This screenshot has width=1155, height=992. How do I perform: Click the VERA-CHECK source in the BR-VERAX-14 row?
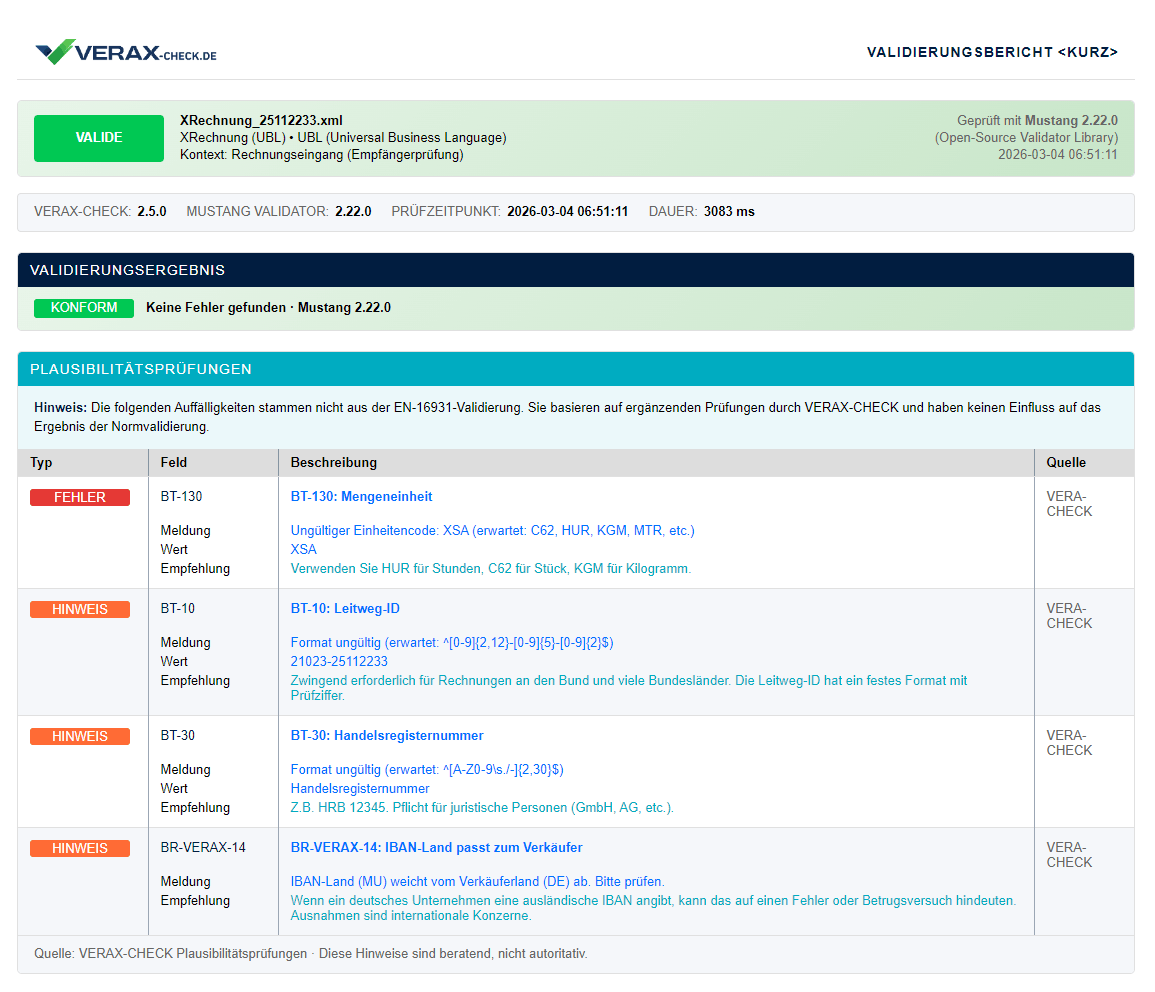click(1069, 854)
